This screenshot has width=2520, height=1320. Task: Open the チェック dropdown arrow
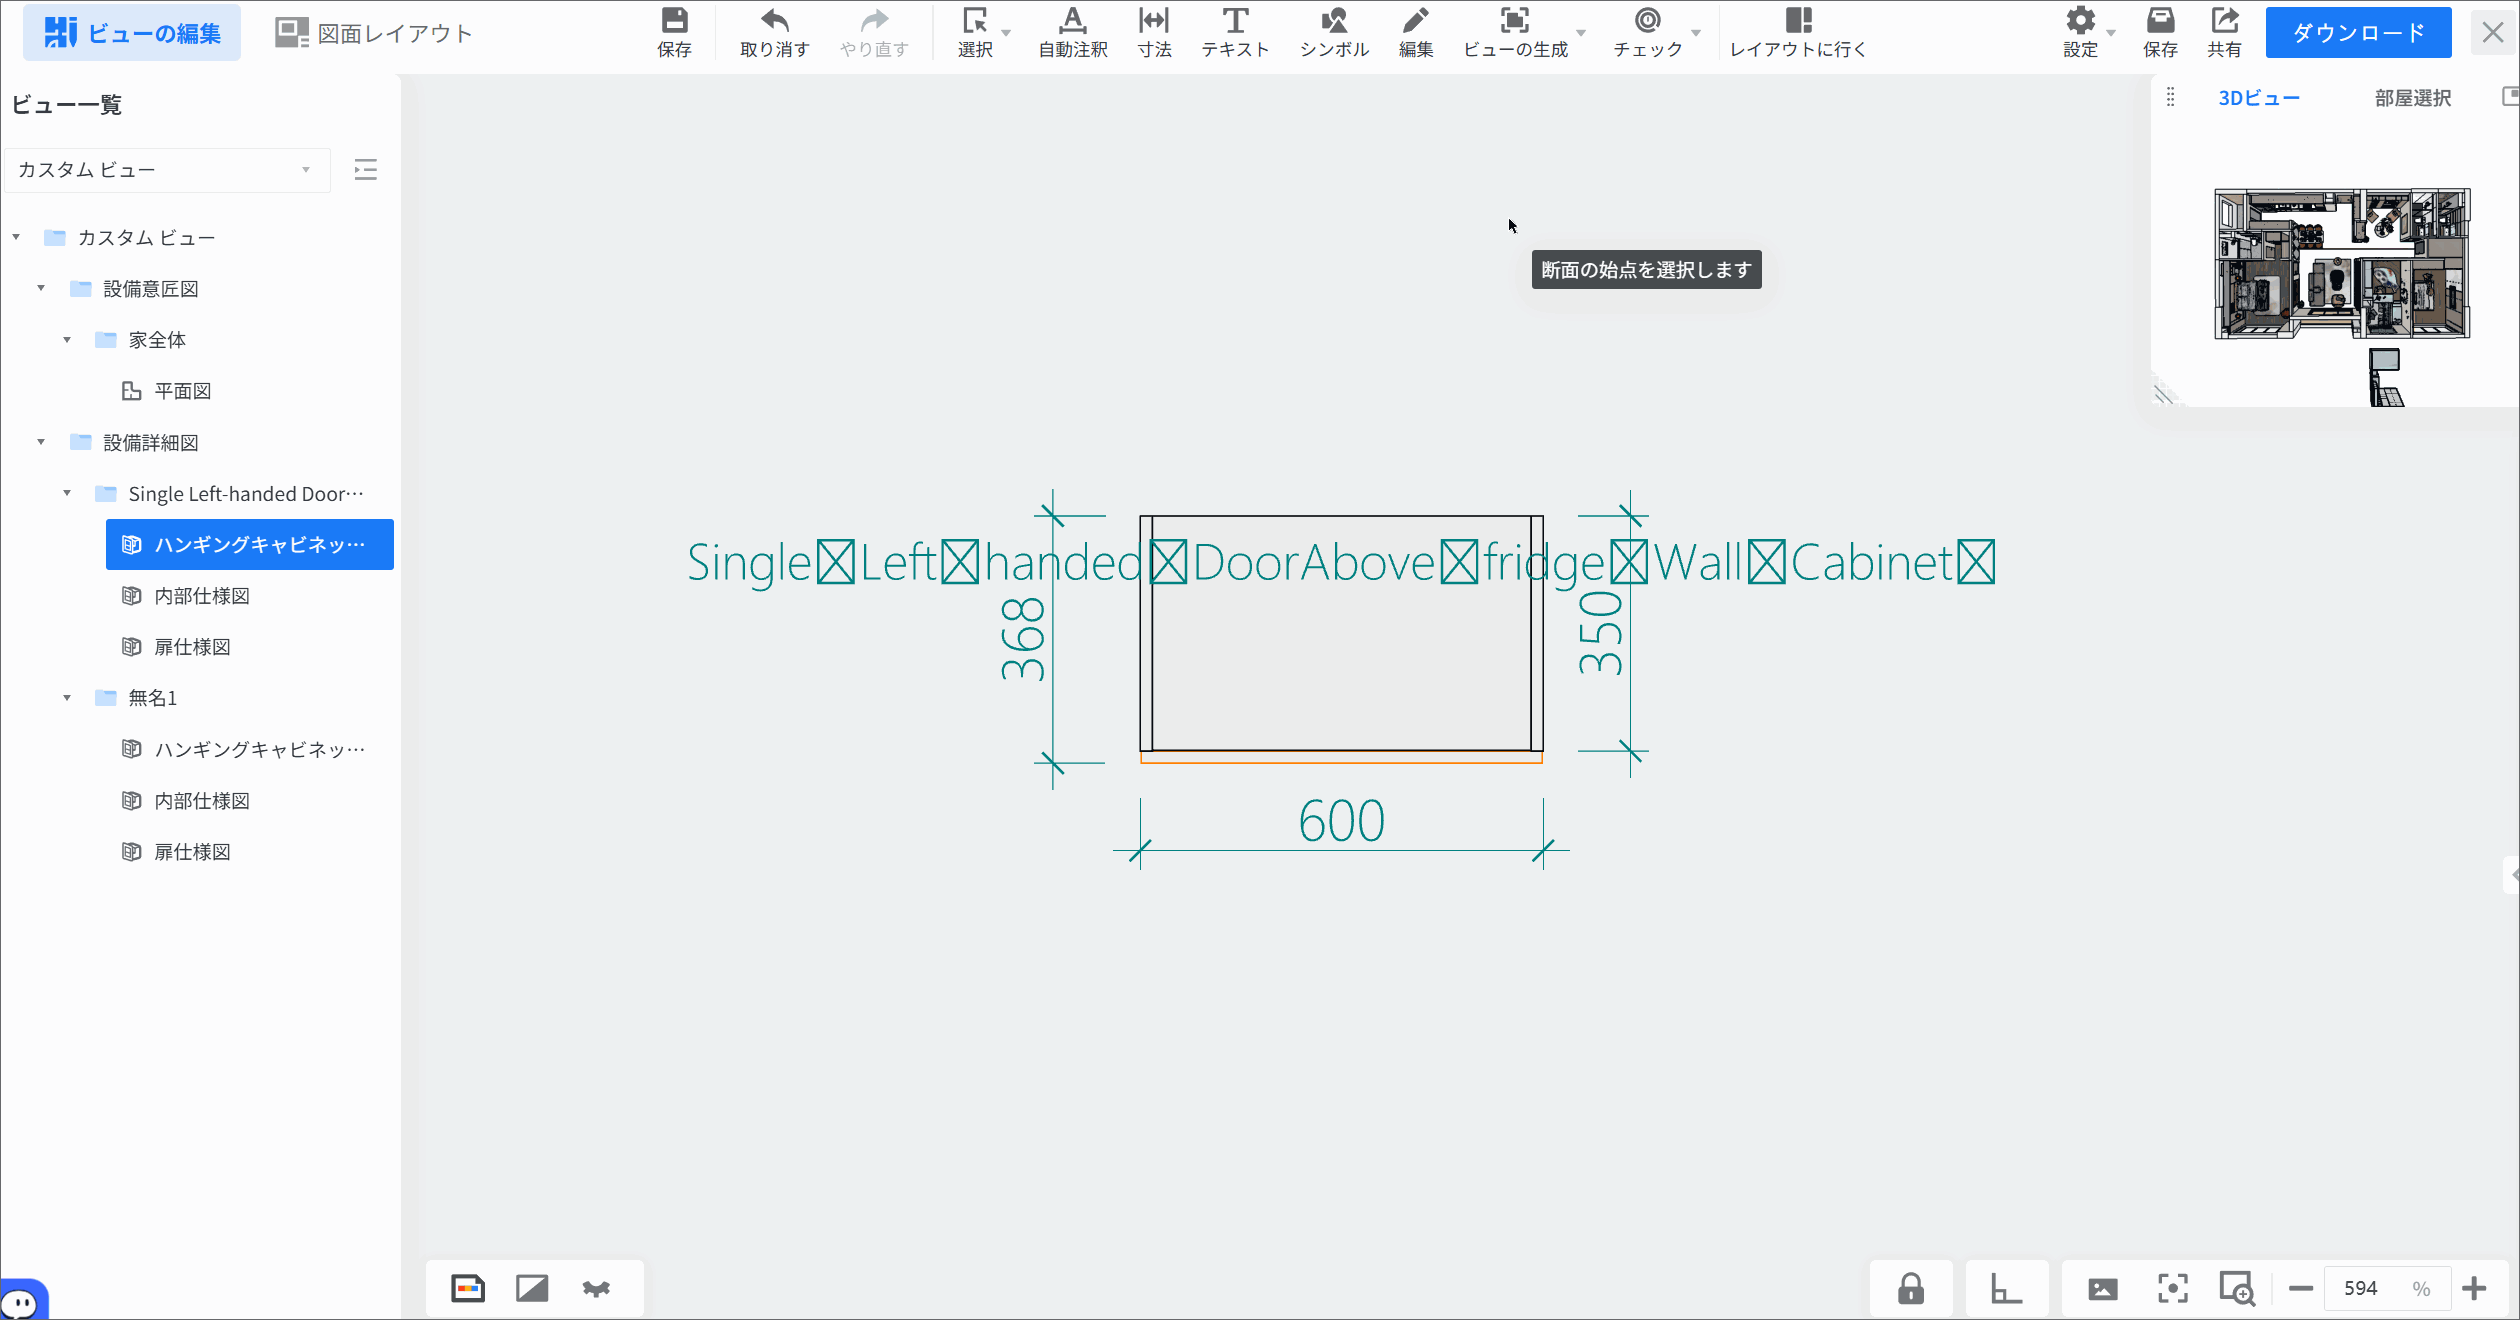point(1696,33)
